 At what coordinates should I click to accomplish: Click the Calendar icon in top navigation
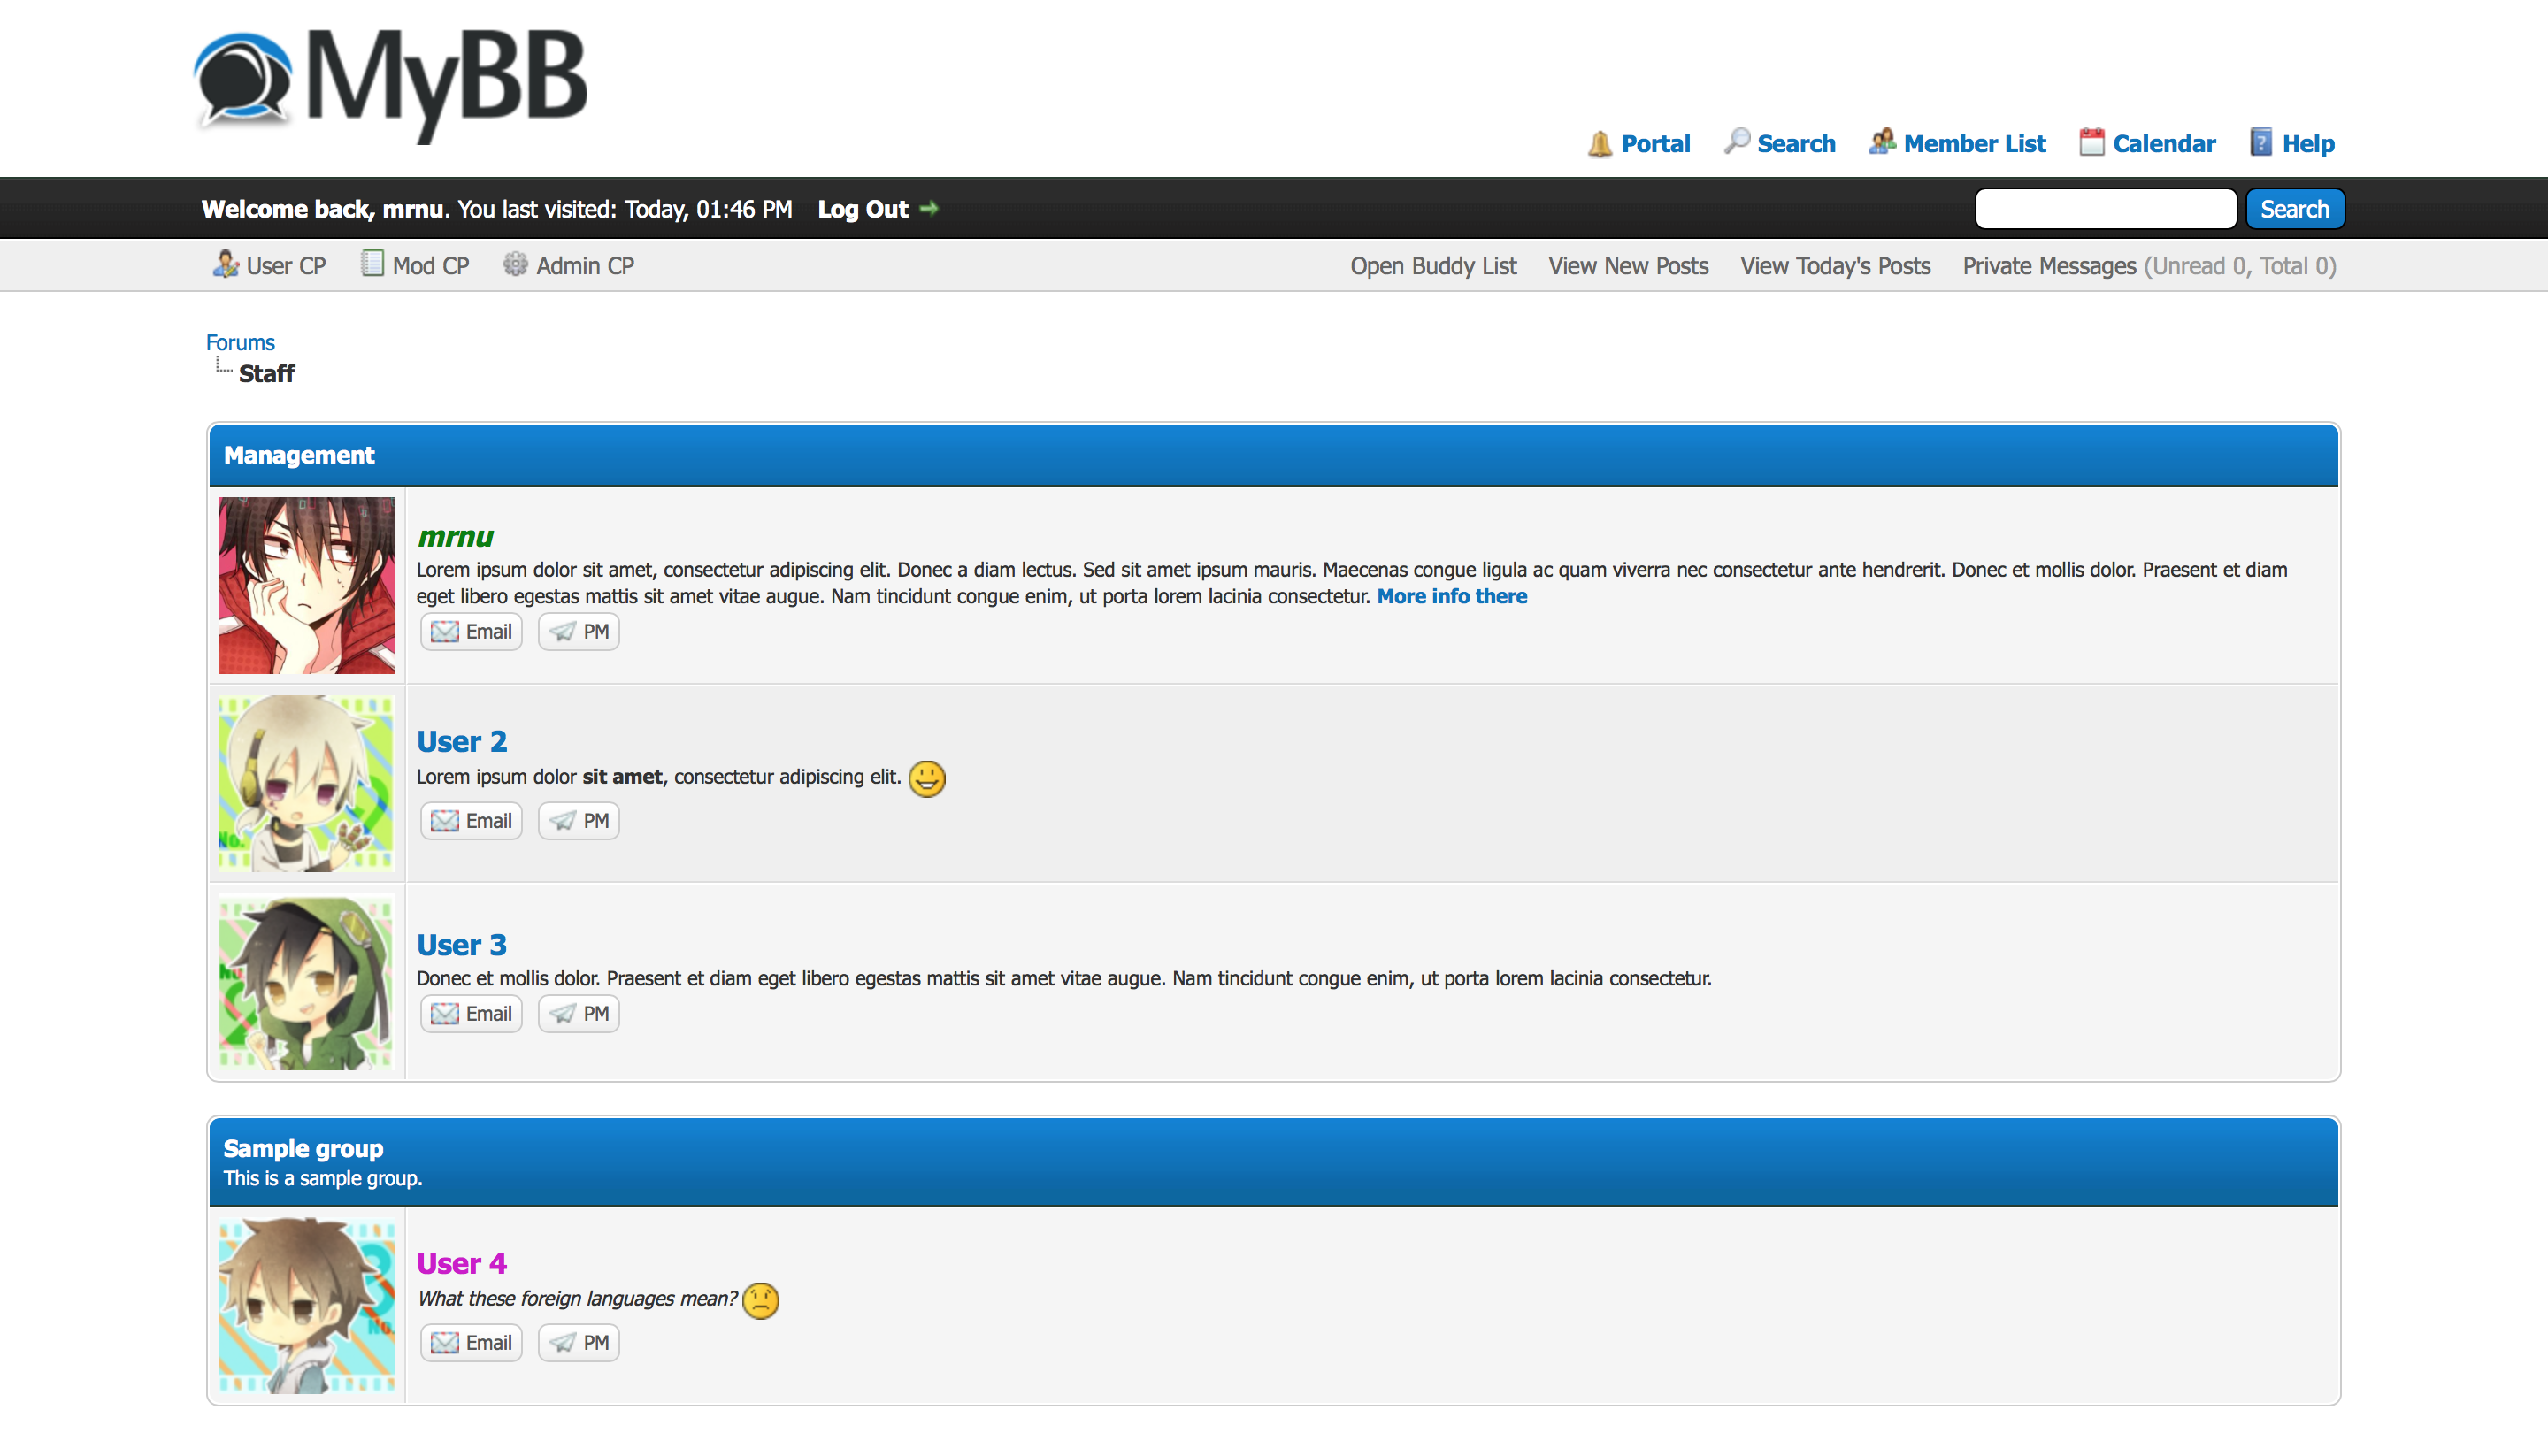click(2091, 143)
